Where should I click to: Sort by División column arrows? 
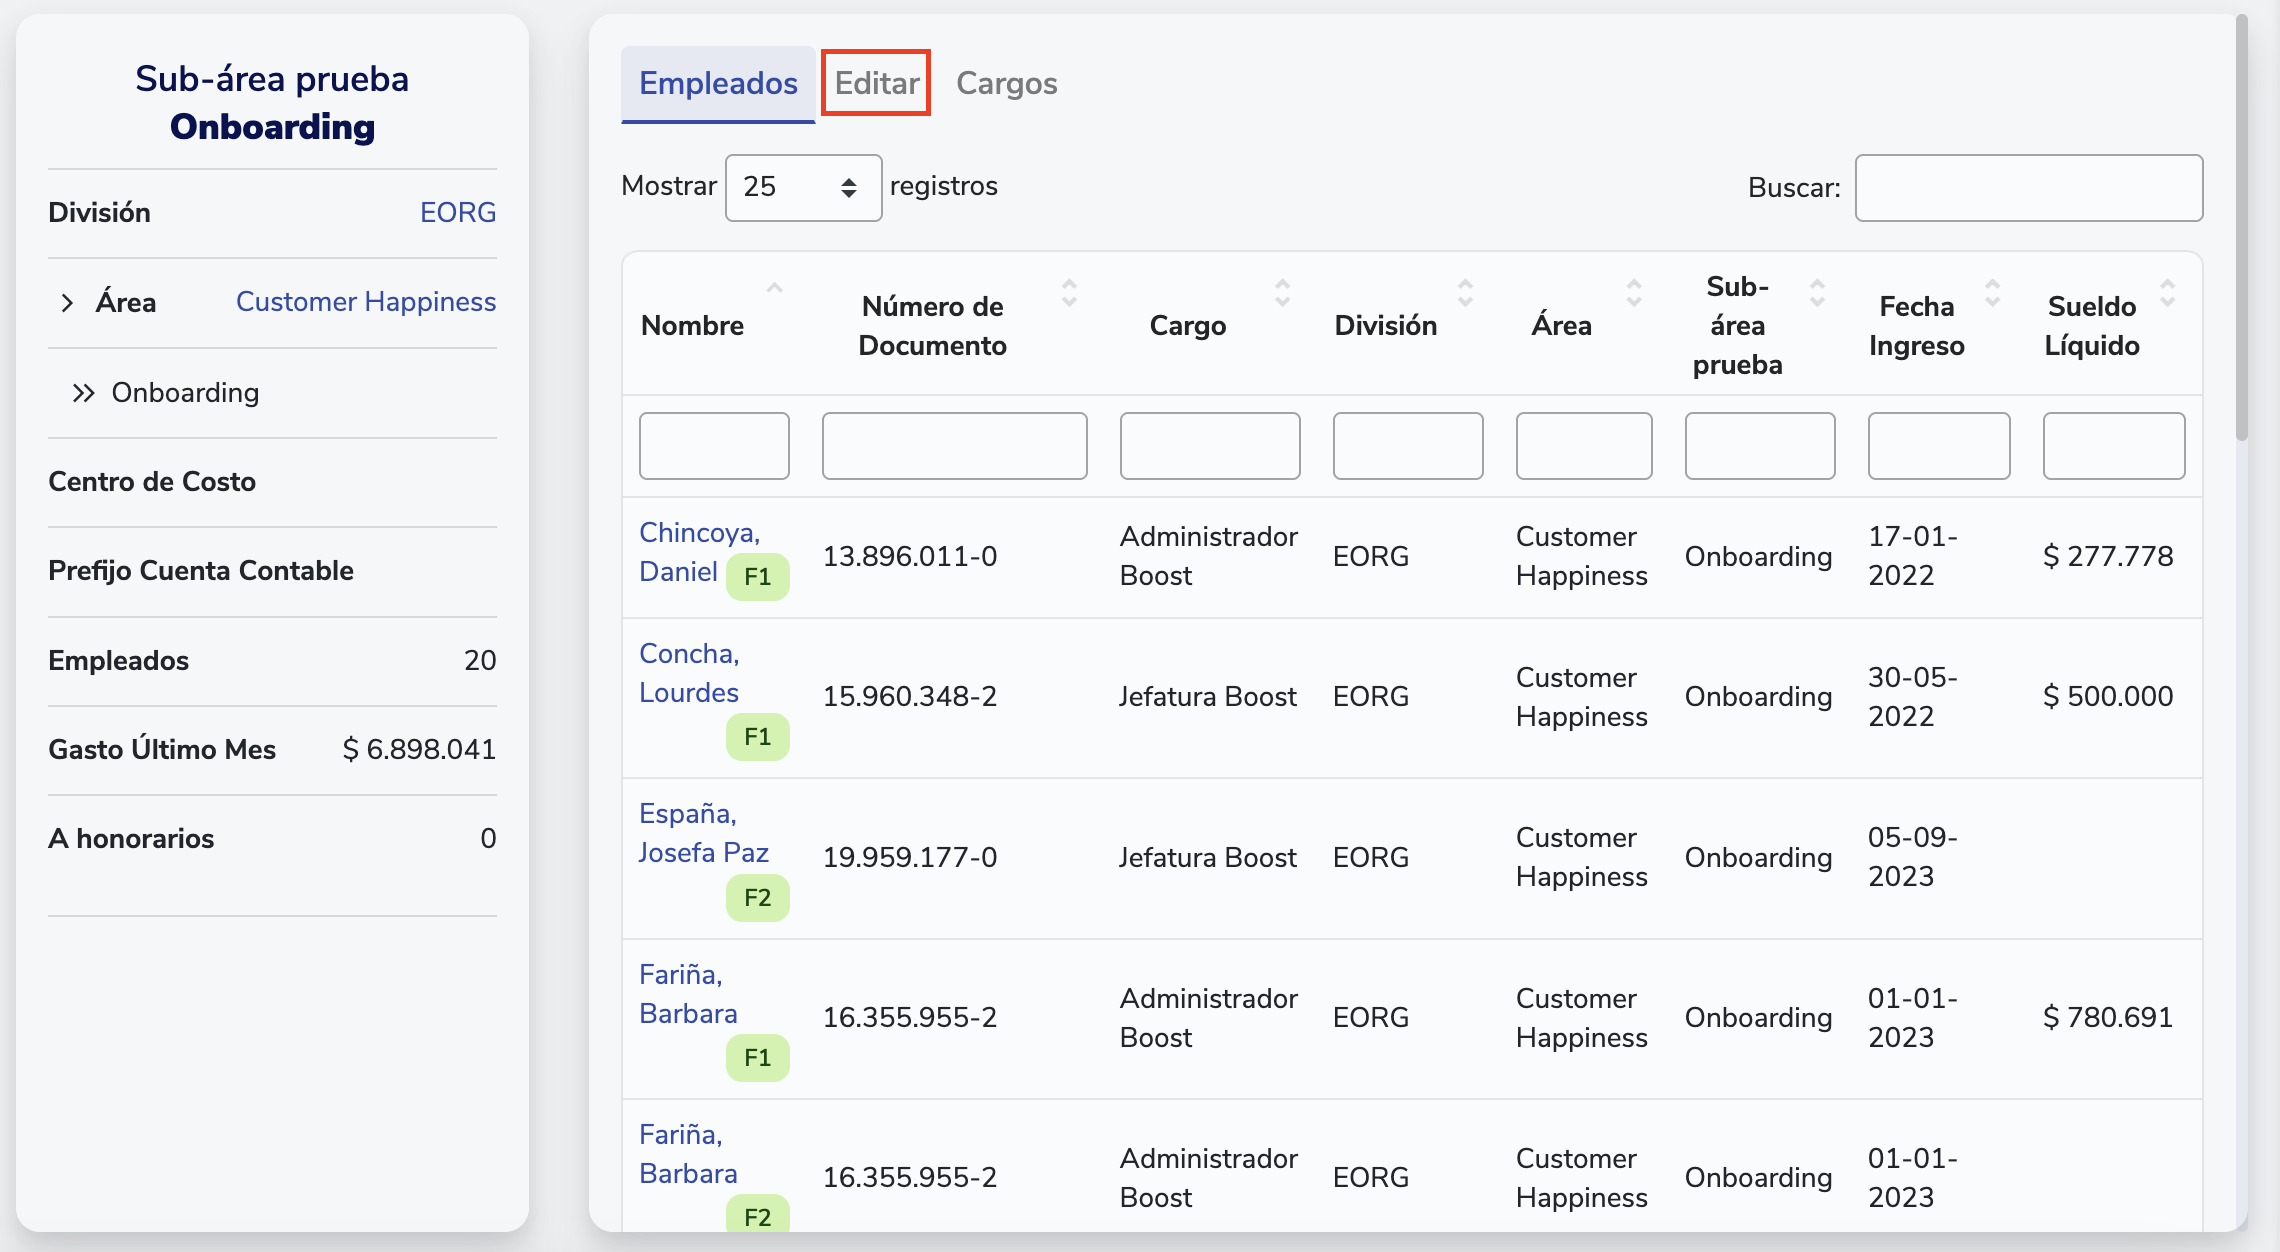tap(1465, 293)
